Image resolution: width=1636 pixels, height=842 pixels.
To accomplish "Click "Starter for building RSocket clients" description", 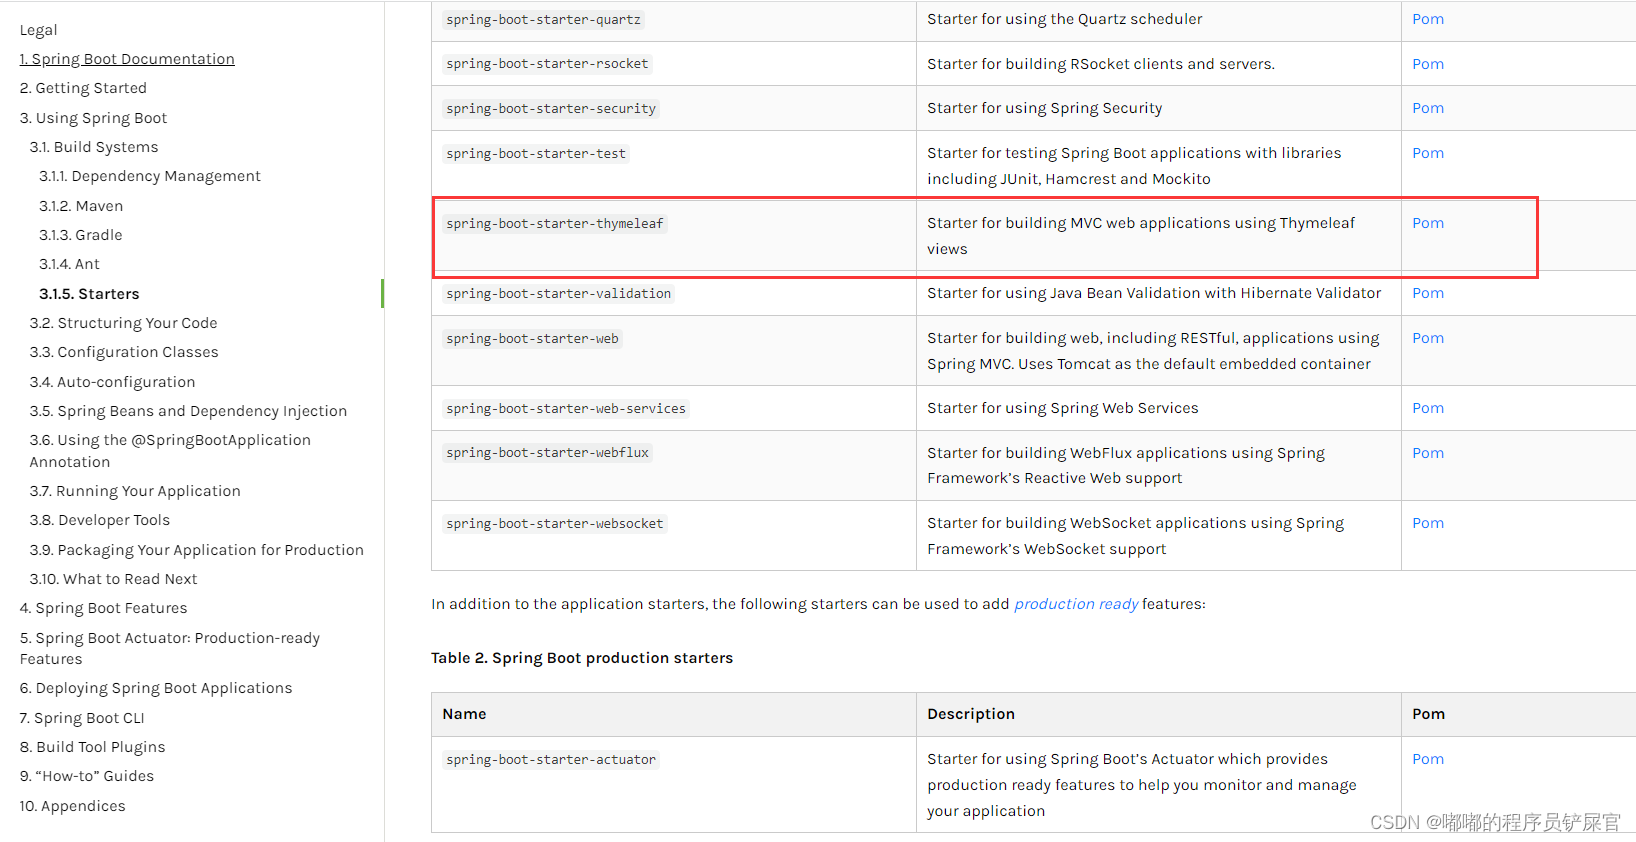I will [1101, 64].
